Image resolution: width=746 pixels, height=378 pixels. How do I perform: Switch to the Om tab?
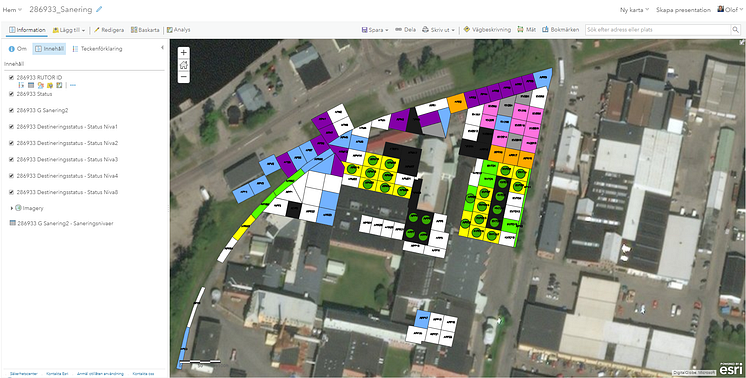pyautogui.click(x=18, y=48)
